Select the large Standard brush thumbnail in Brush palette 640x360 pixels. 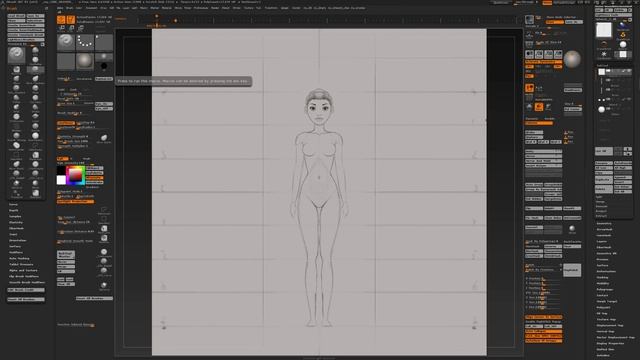coord(16,55)
